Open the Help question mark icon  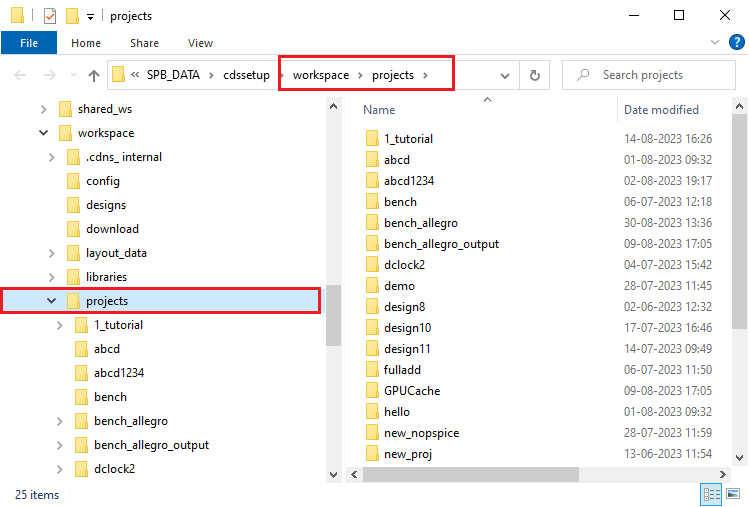pos(735,43)
